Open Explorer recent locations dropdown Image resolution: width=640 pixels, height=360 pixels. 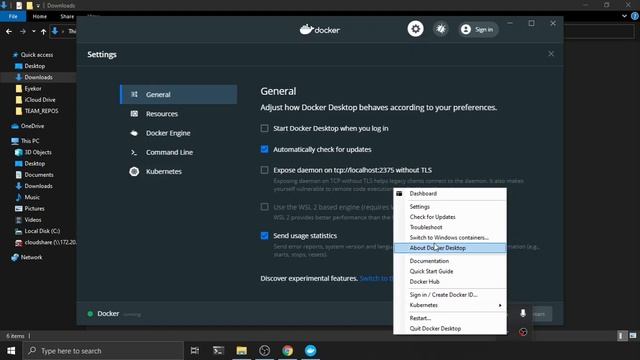33,31
